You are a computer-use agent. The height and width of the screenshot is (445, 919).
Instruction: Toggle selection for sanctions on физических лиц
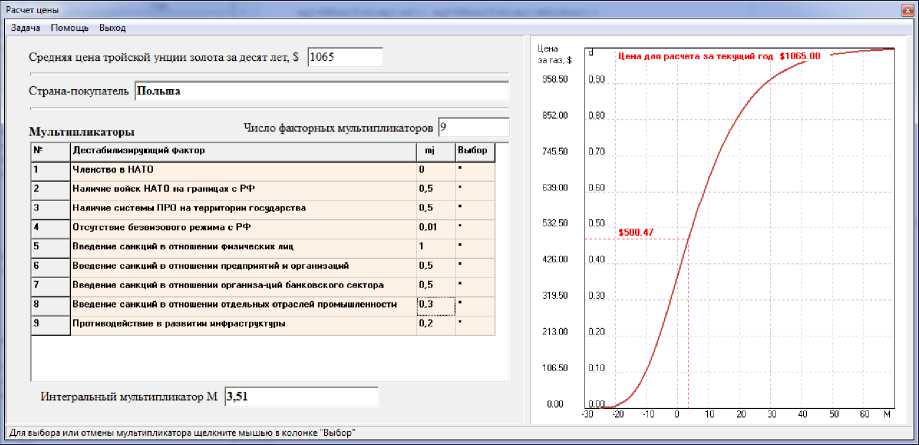(475, 247)
